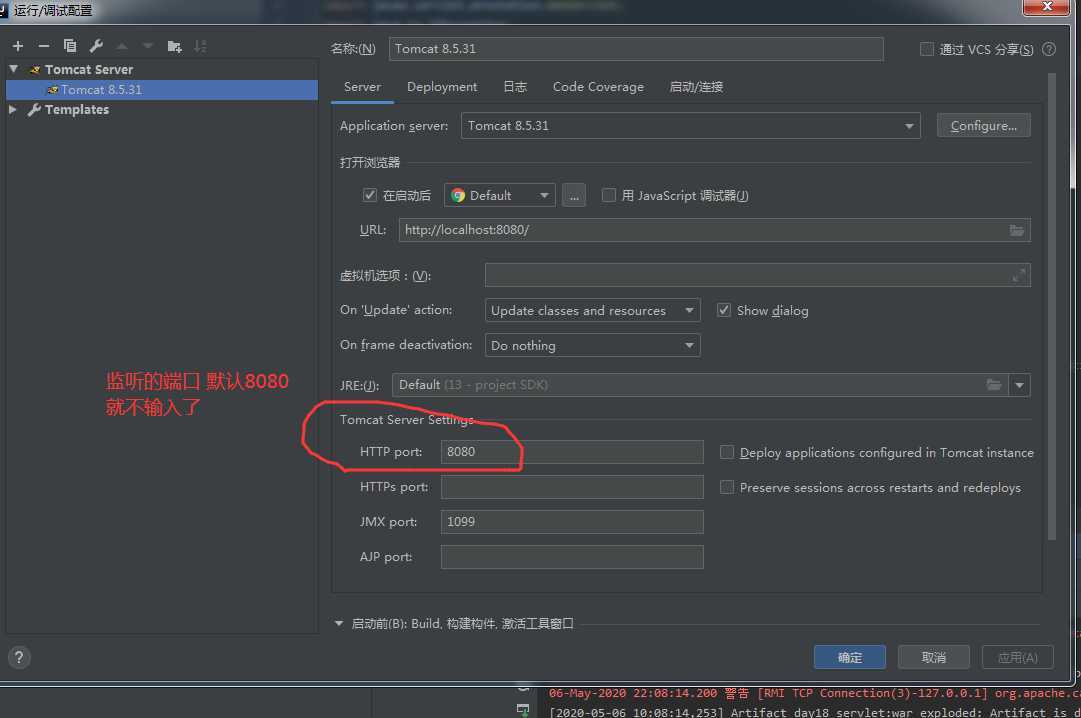This screenshot has height=718, width=1081.
Task: Open the 启动/连接 tab
Action: [x=696, y=87]
